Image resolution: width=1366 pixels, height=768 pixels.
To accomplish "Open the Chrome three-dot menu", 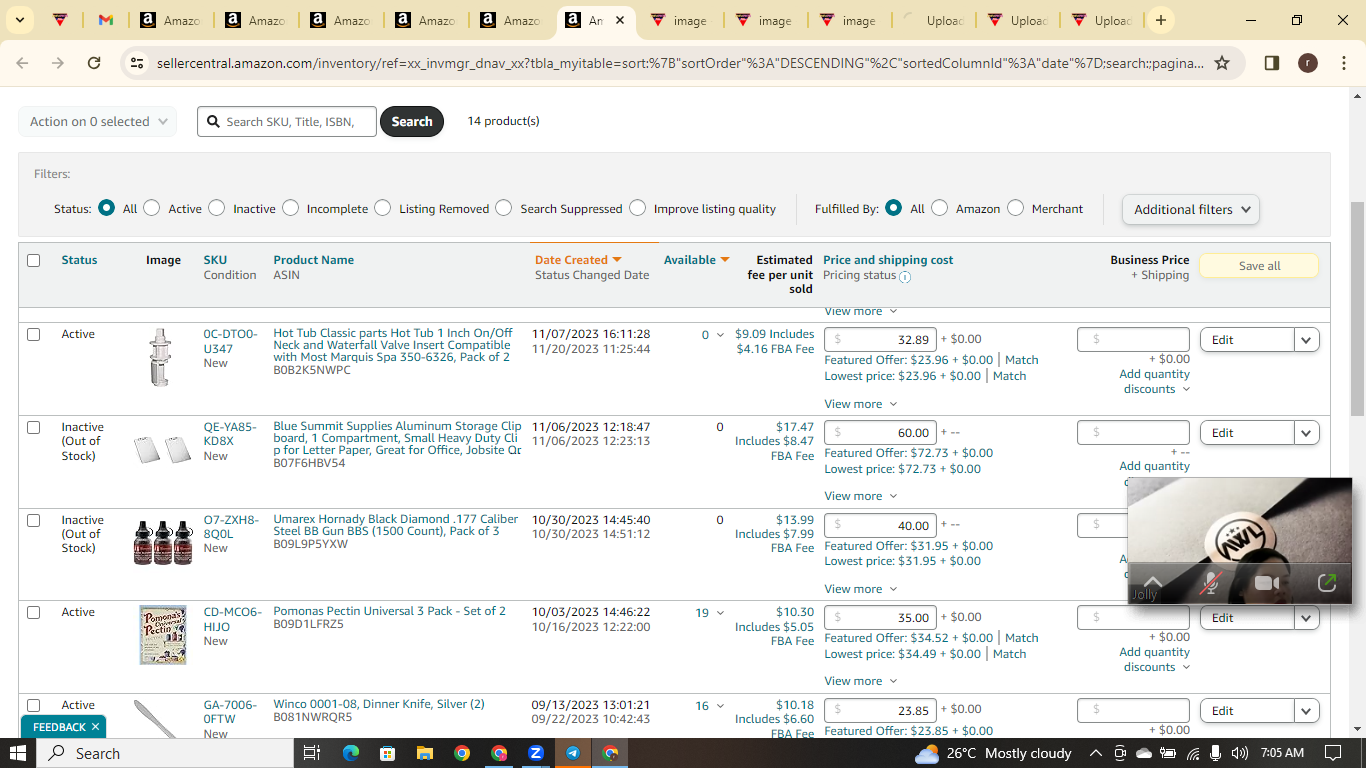I will (1343, 63).
